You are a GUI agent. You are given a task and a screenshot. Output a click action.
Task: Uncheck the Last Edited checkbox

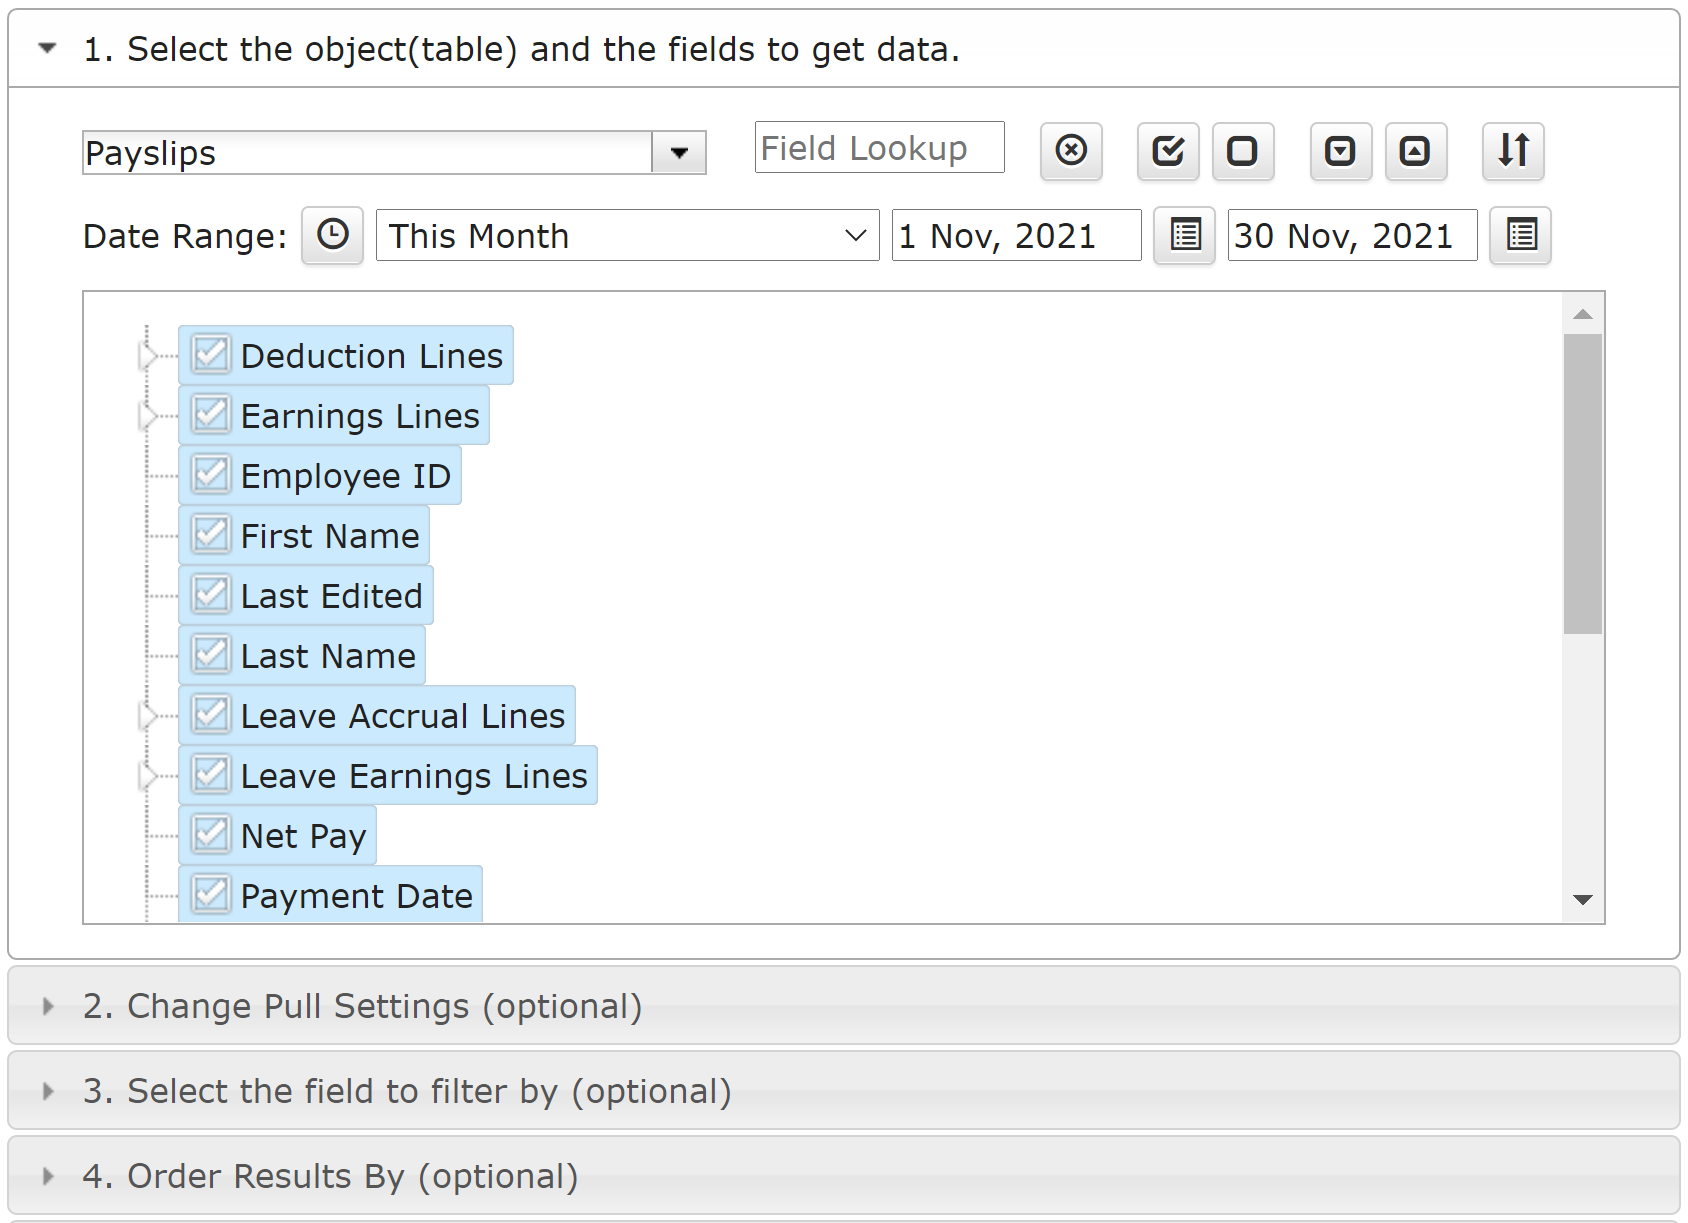[x=211, y=595]
